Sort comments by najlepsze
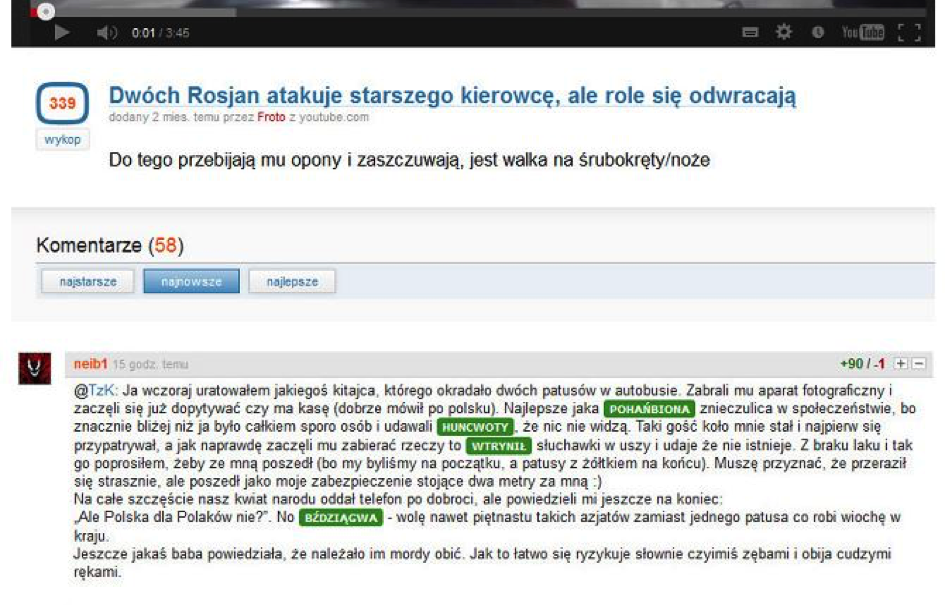Viewport: 945px width, 606px height. 292,282
